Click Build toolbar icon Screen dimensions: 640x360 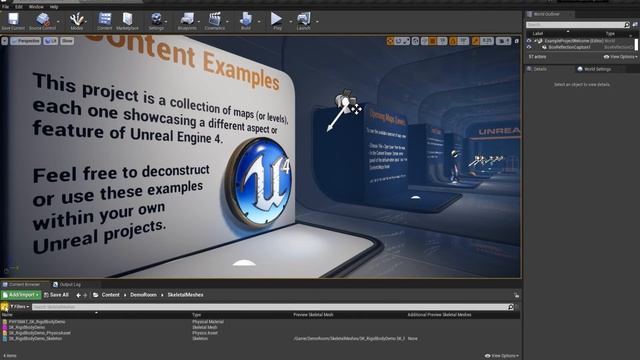(246, 21)
